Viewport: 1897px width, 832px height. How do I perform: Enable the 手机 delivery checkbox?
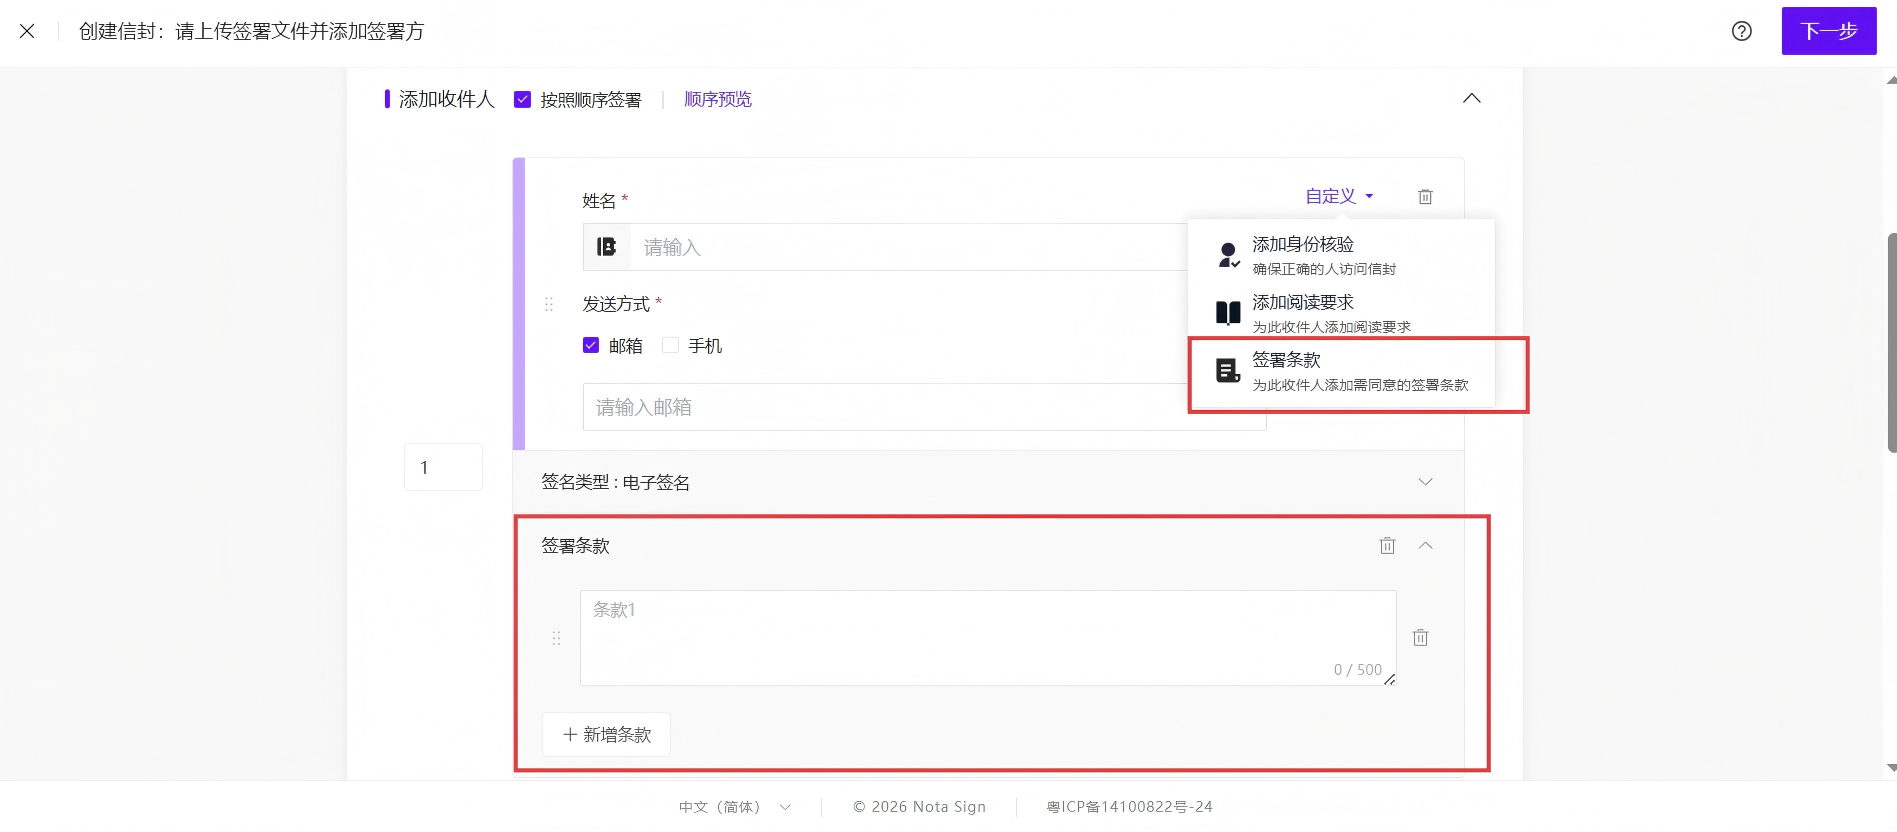pos(670,345)
